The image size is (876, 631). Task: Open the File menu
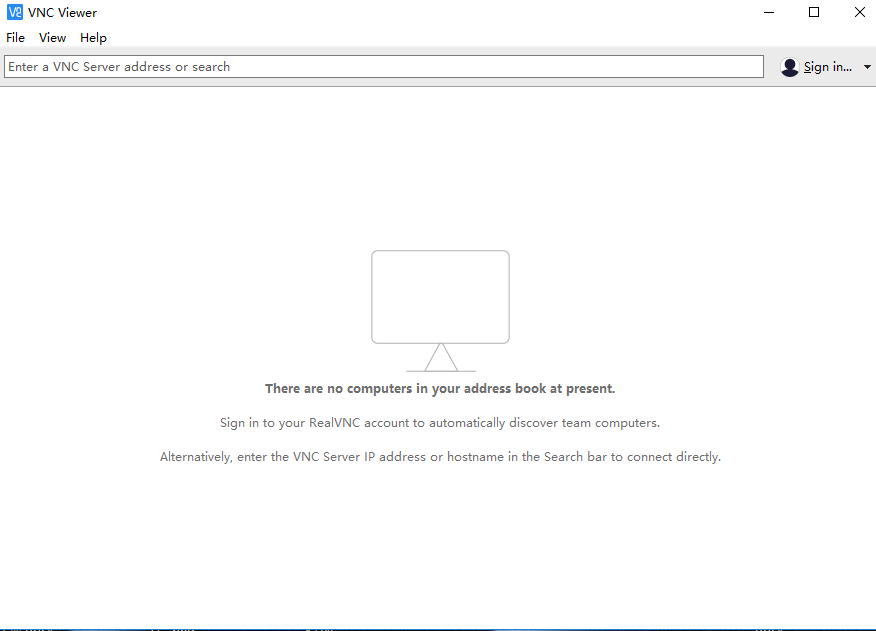pos(15,38)
